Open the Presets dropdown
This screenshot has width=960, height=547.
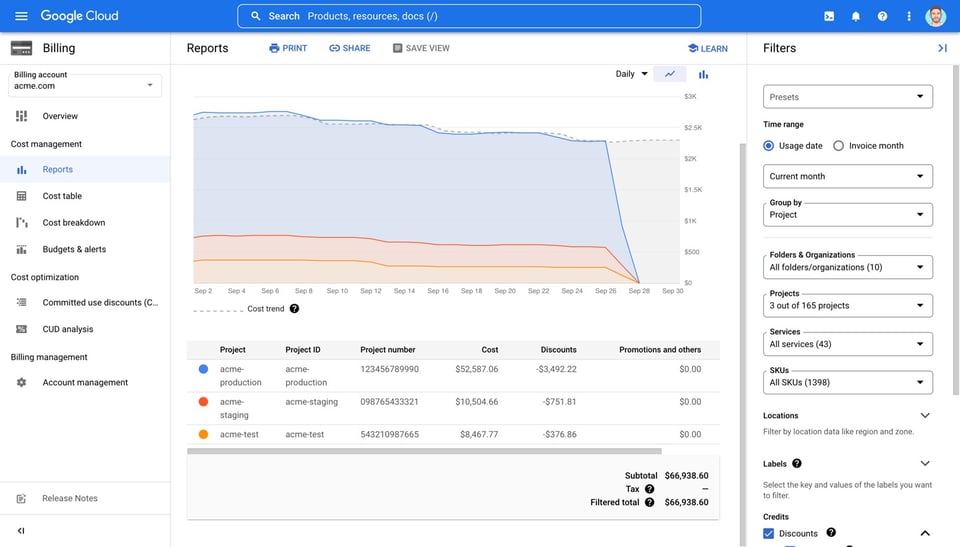pos(847,97)
